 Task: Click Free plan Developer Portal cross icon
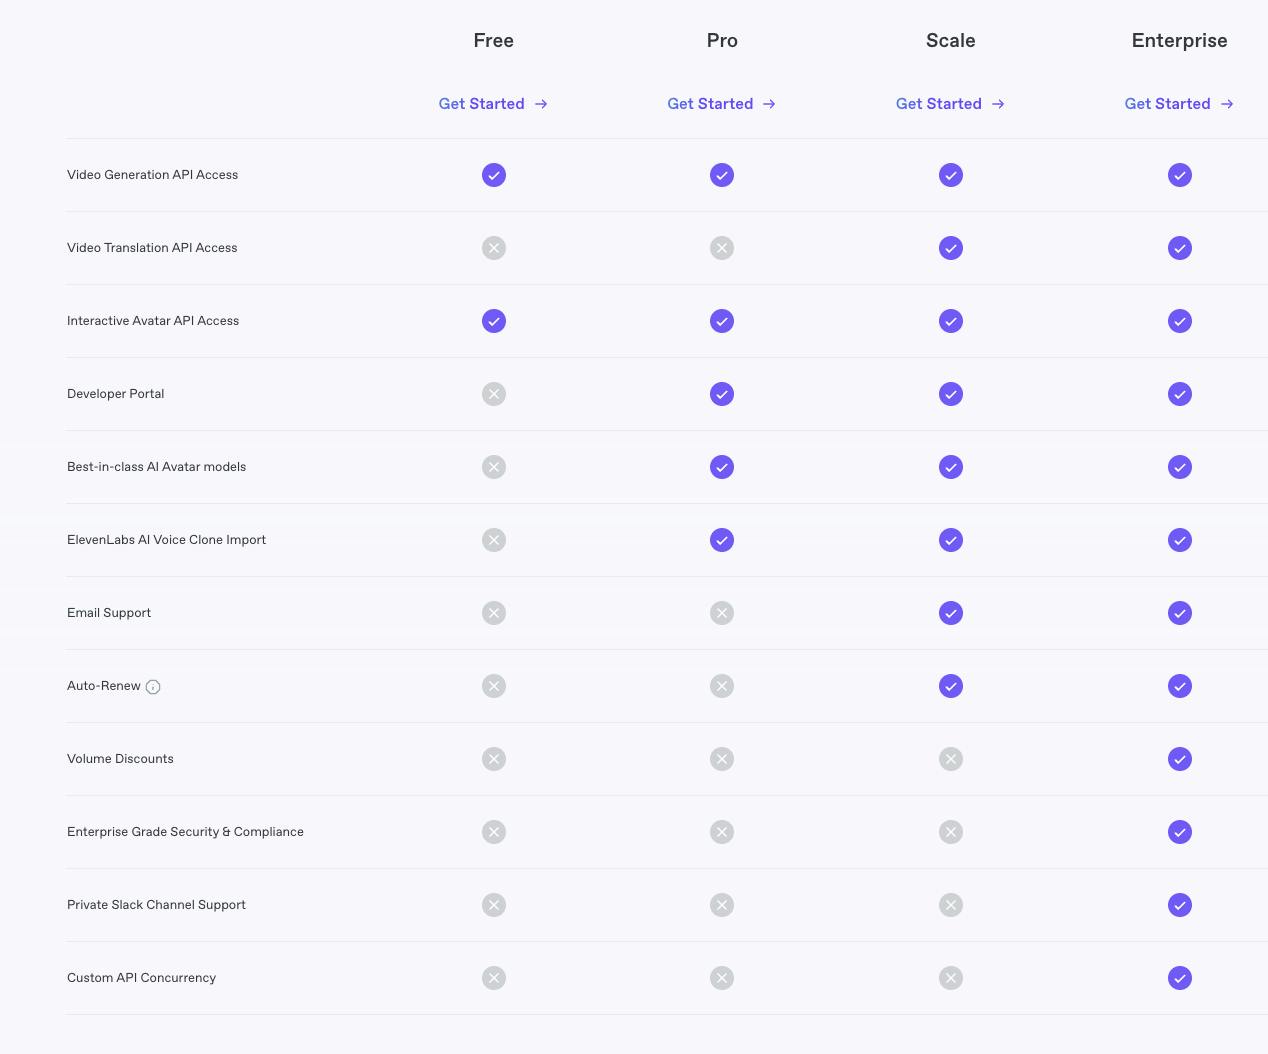click(494, 394)
